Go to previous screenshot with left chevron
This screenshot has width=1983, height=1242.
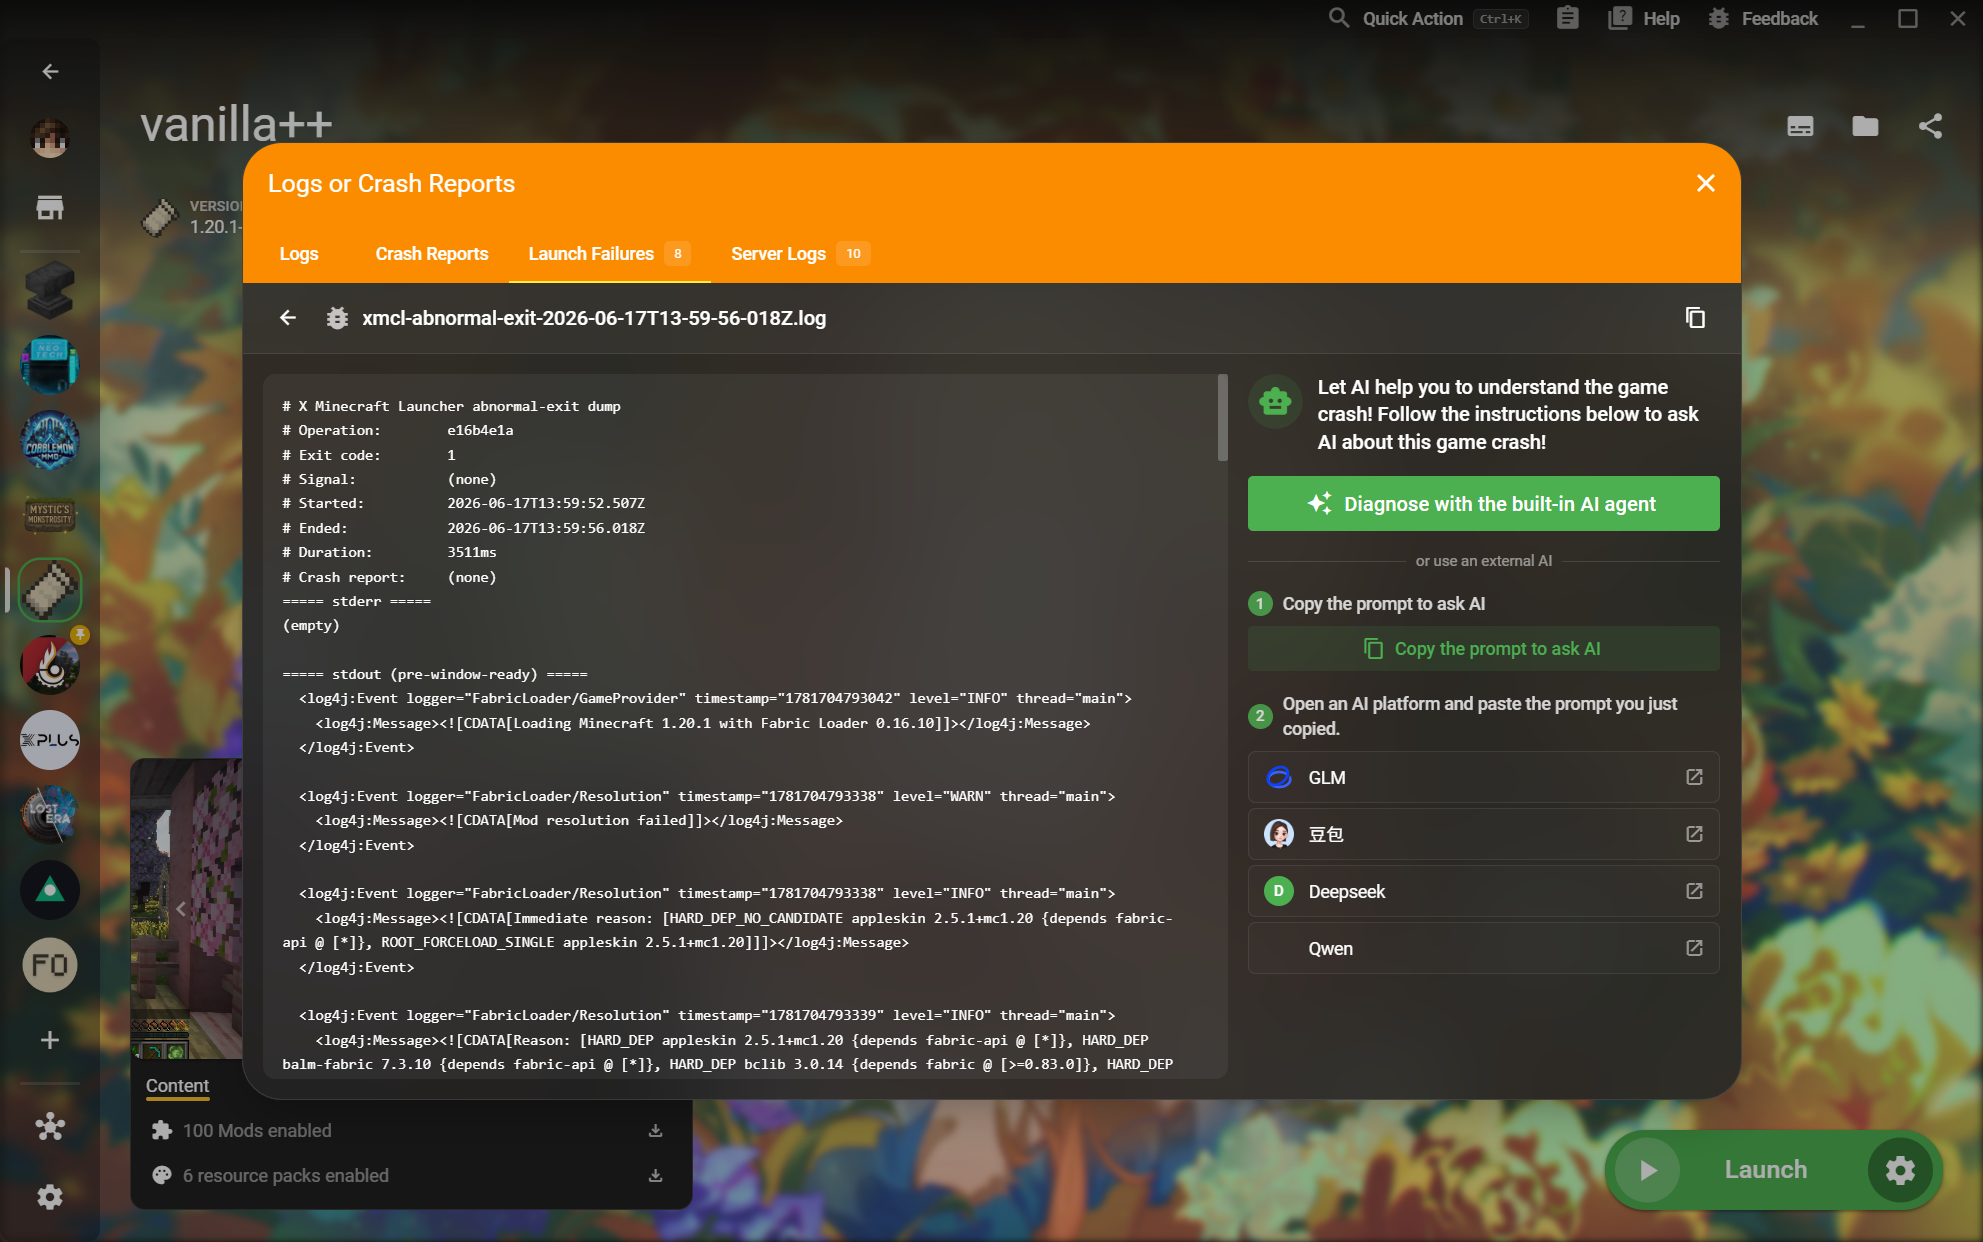click(181, 909)
